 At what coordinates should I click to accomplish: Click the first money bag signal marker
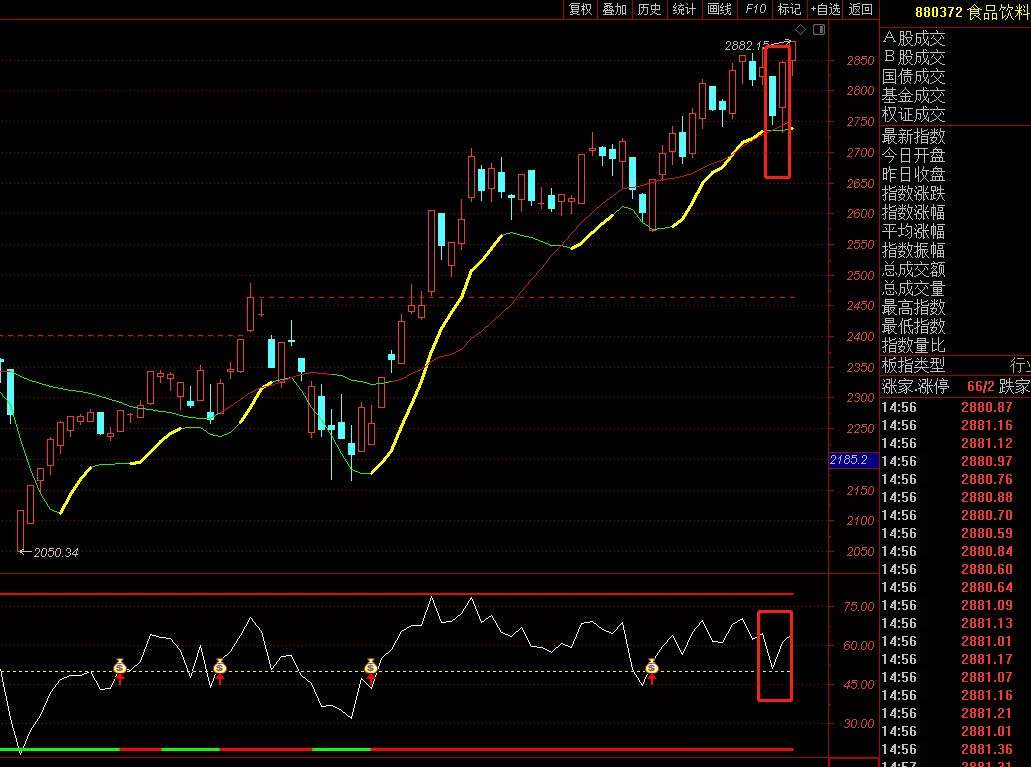coord(119,666)
